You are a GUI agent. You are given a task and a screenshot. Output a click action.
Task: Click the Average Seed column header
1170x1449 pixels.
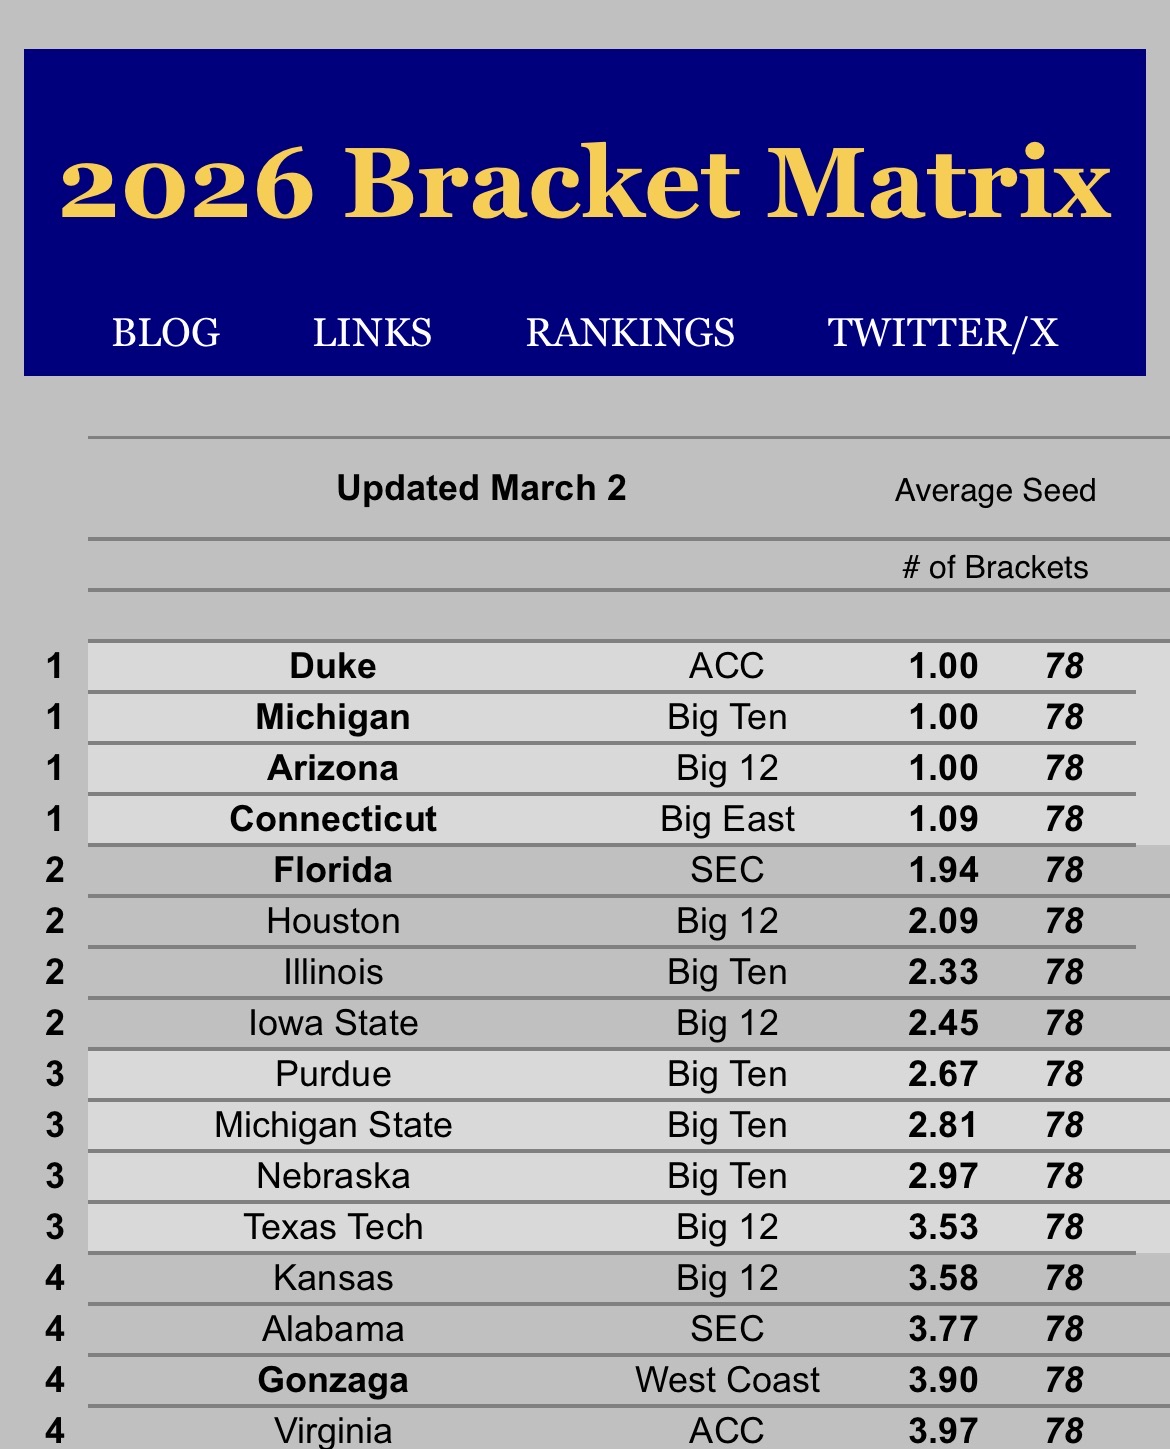pyautogui.click(x=995, y=490)
